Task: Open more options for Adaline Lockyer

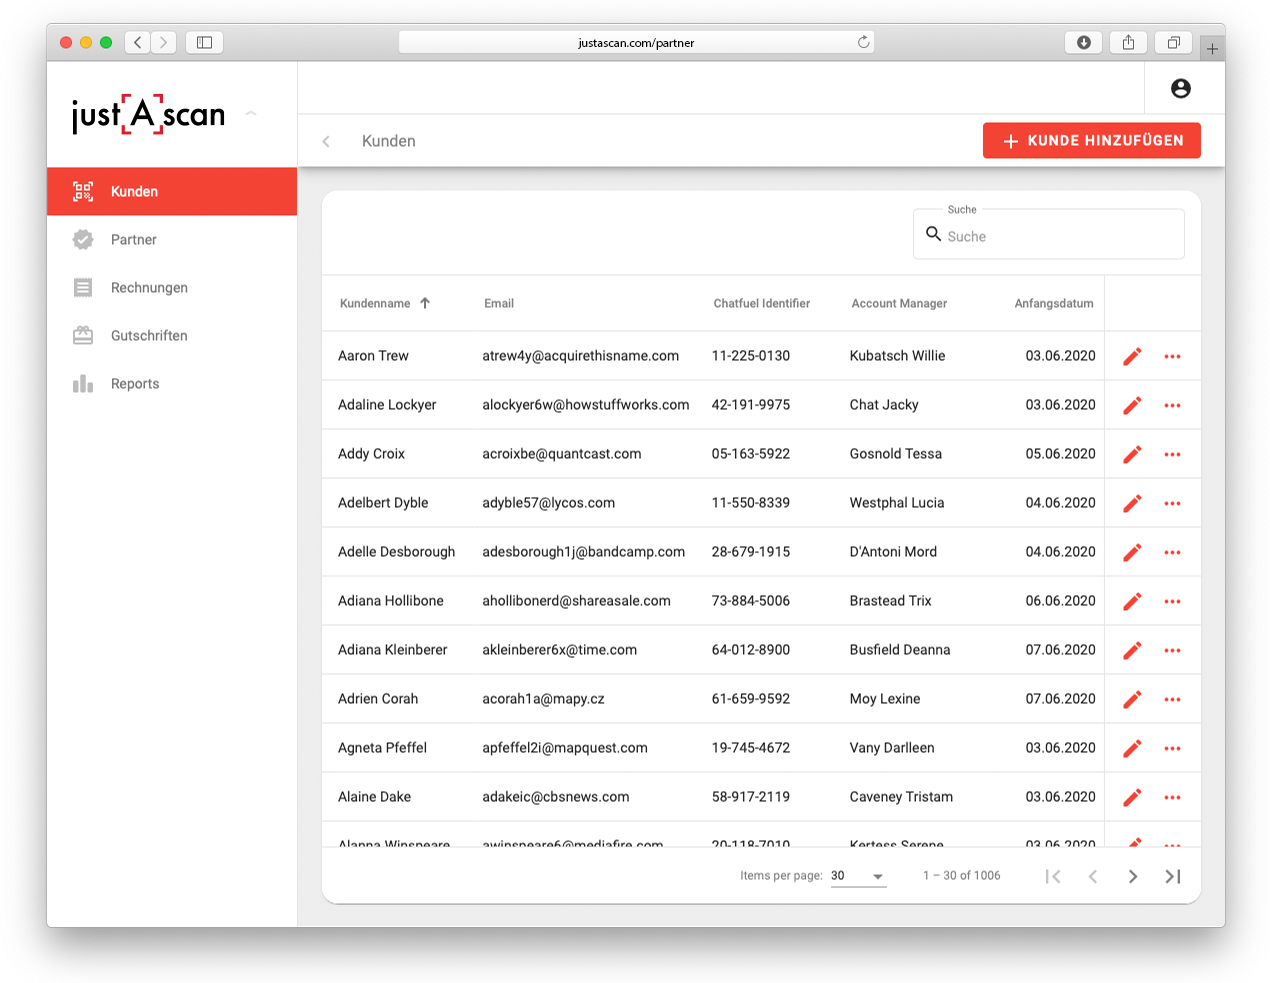Action: coord(1172,406)
